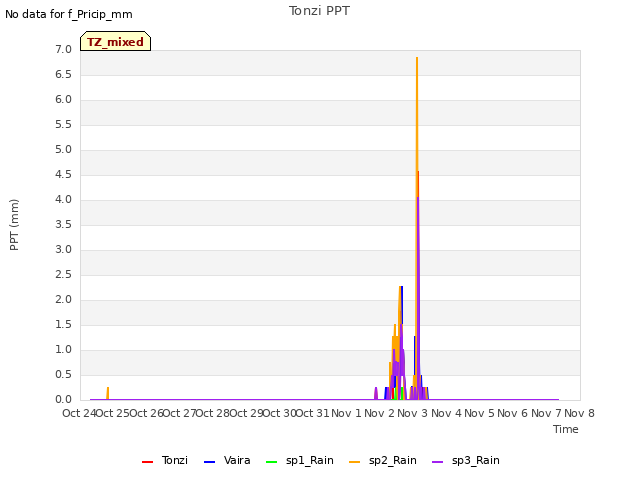Click the Time x-axis label
Screen dimensions: 640x480
566,429
